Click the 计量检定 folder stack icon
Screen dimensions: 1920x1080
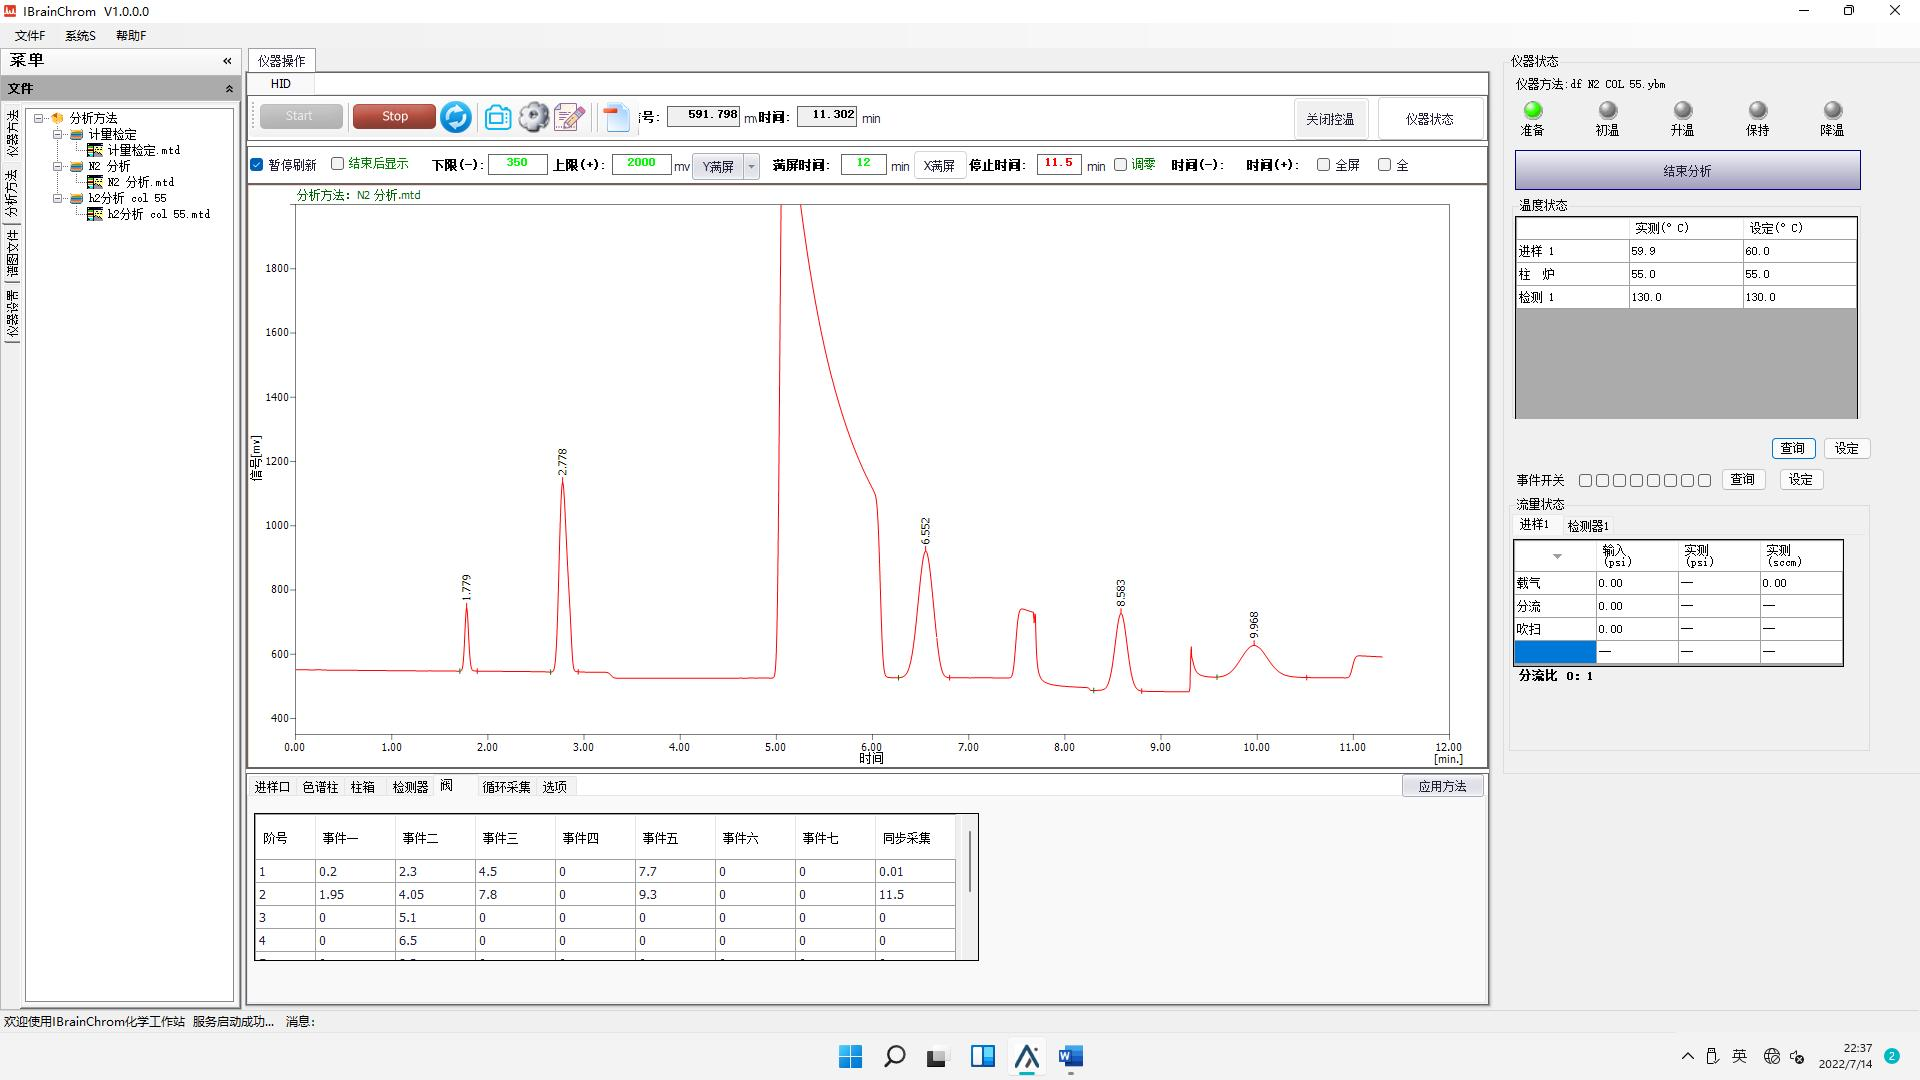coord(77,134)
